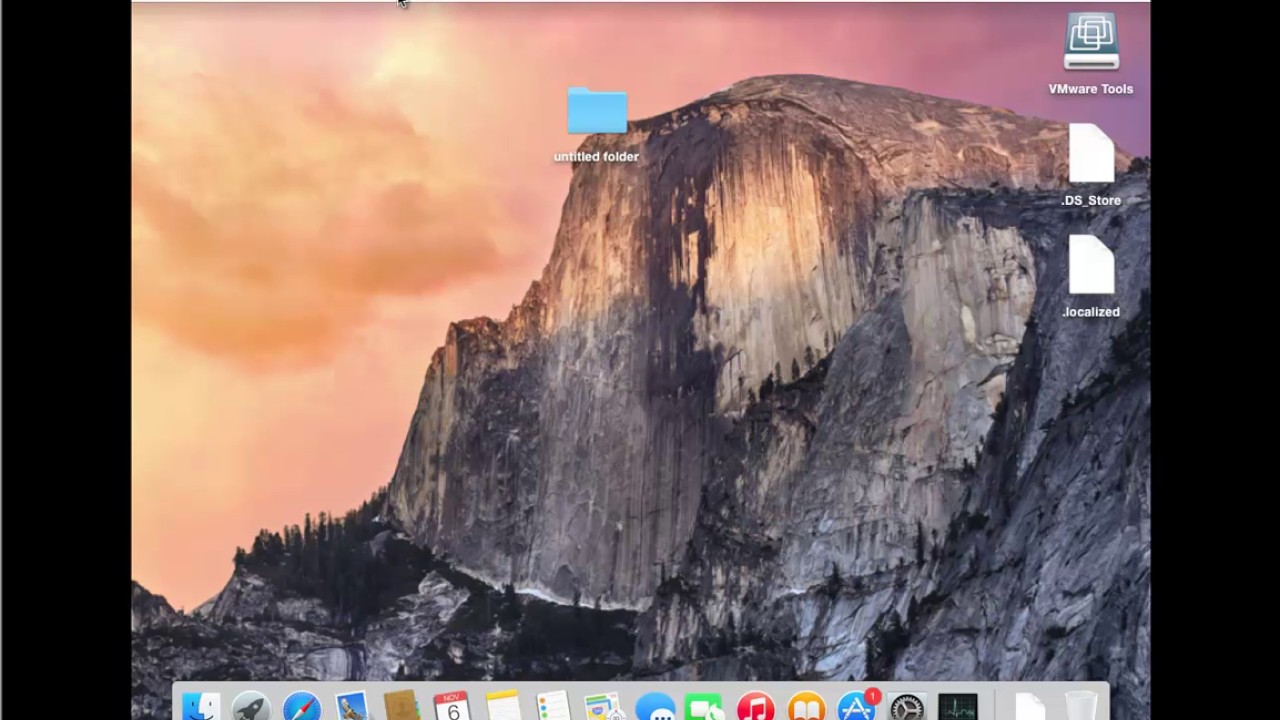Open Messages blue bubble icon

[x=655, y=706]
